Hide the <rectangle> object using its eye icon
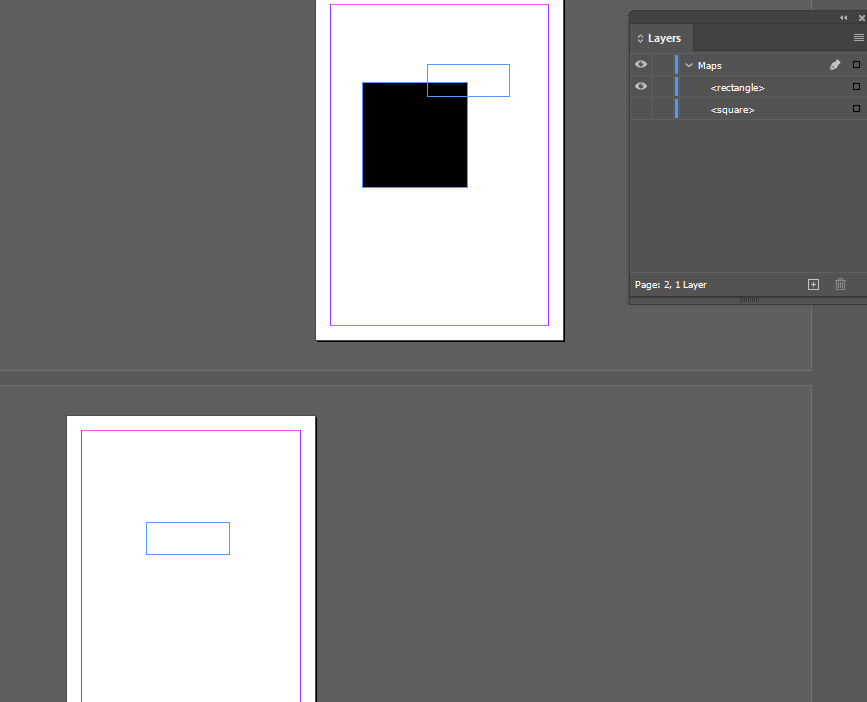Image resolution: width=867 pixels, height=702 pixels. 640,87
